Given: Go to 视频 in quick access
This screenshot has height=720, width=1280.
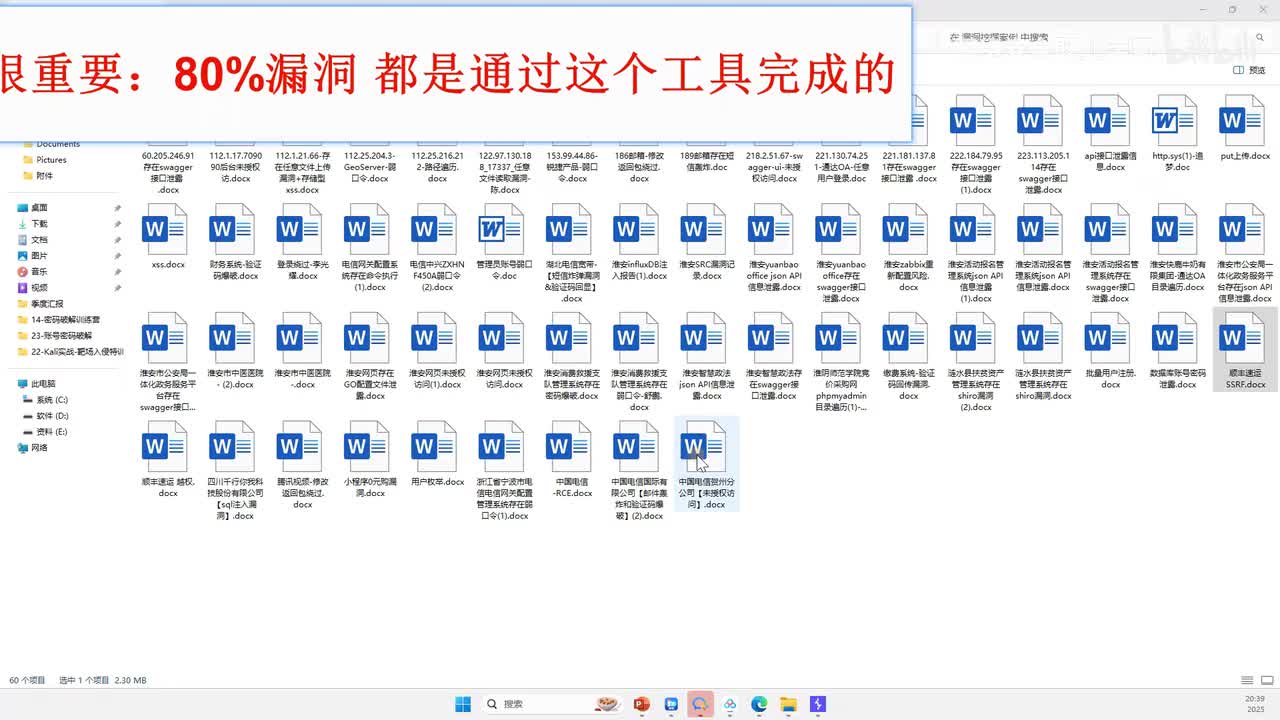Looking at the screenshot, I should pyautogui.click(x=40, y=288).
